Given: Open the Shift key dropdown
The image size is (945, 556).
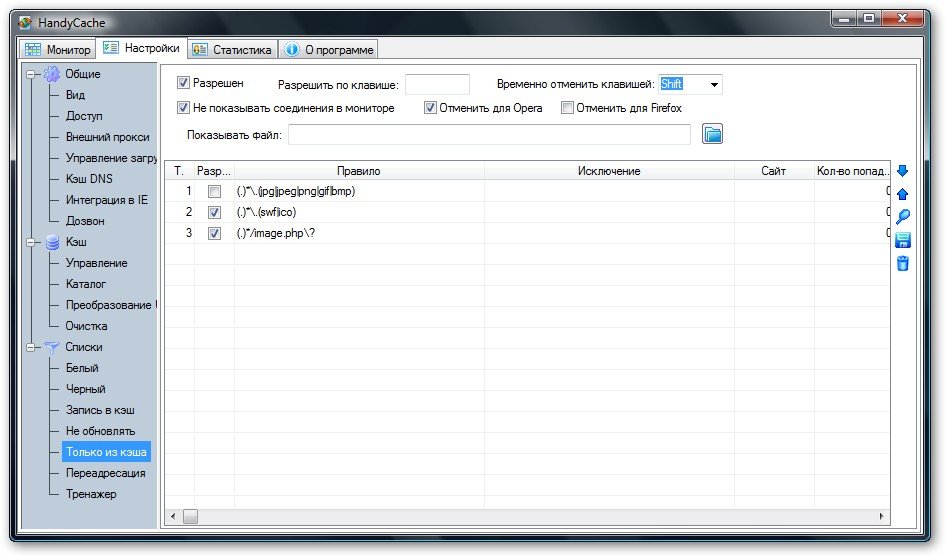Looking at the screenshot, I should 714,85.
